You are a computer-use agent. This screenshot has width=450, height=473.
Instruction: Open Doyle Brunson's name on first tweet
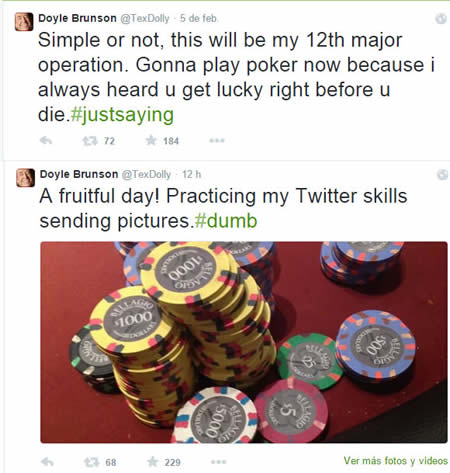coord(77,18)
